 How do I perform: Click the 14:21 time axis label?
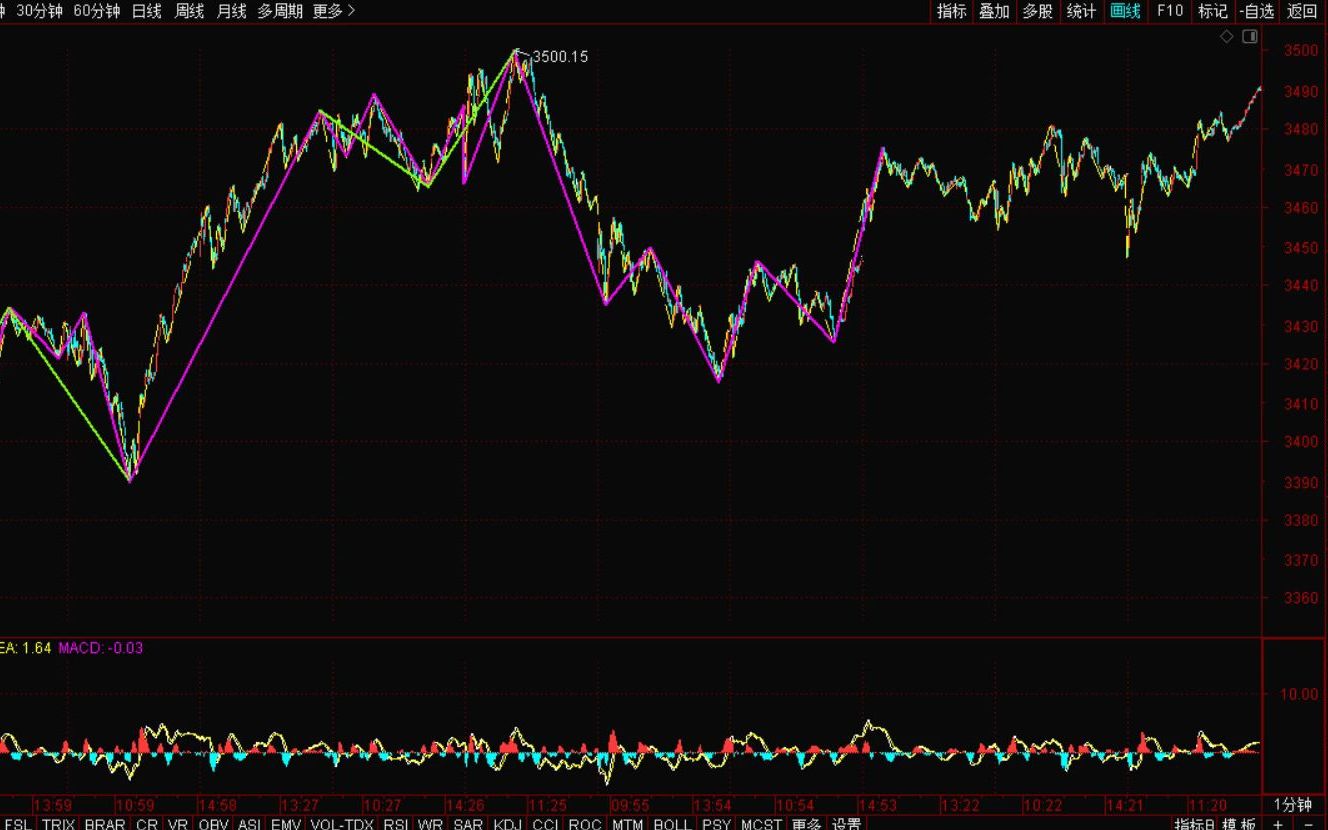click(x=1125, y=805)
